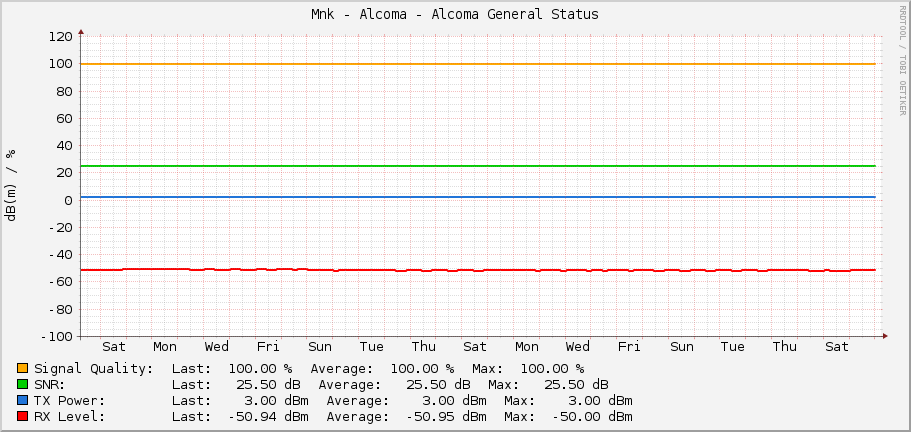Click the red RX Level legend swatch
The width and height of the screenshot is (911, 432).
point(23,417)
